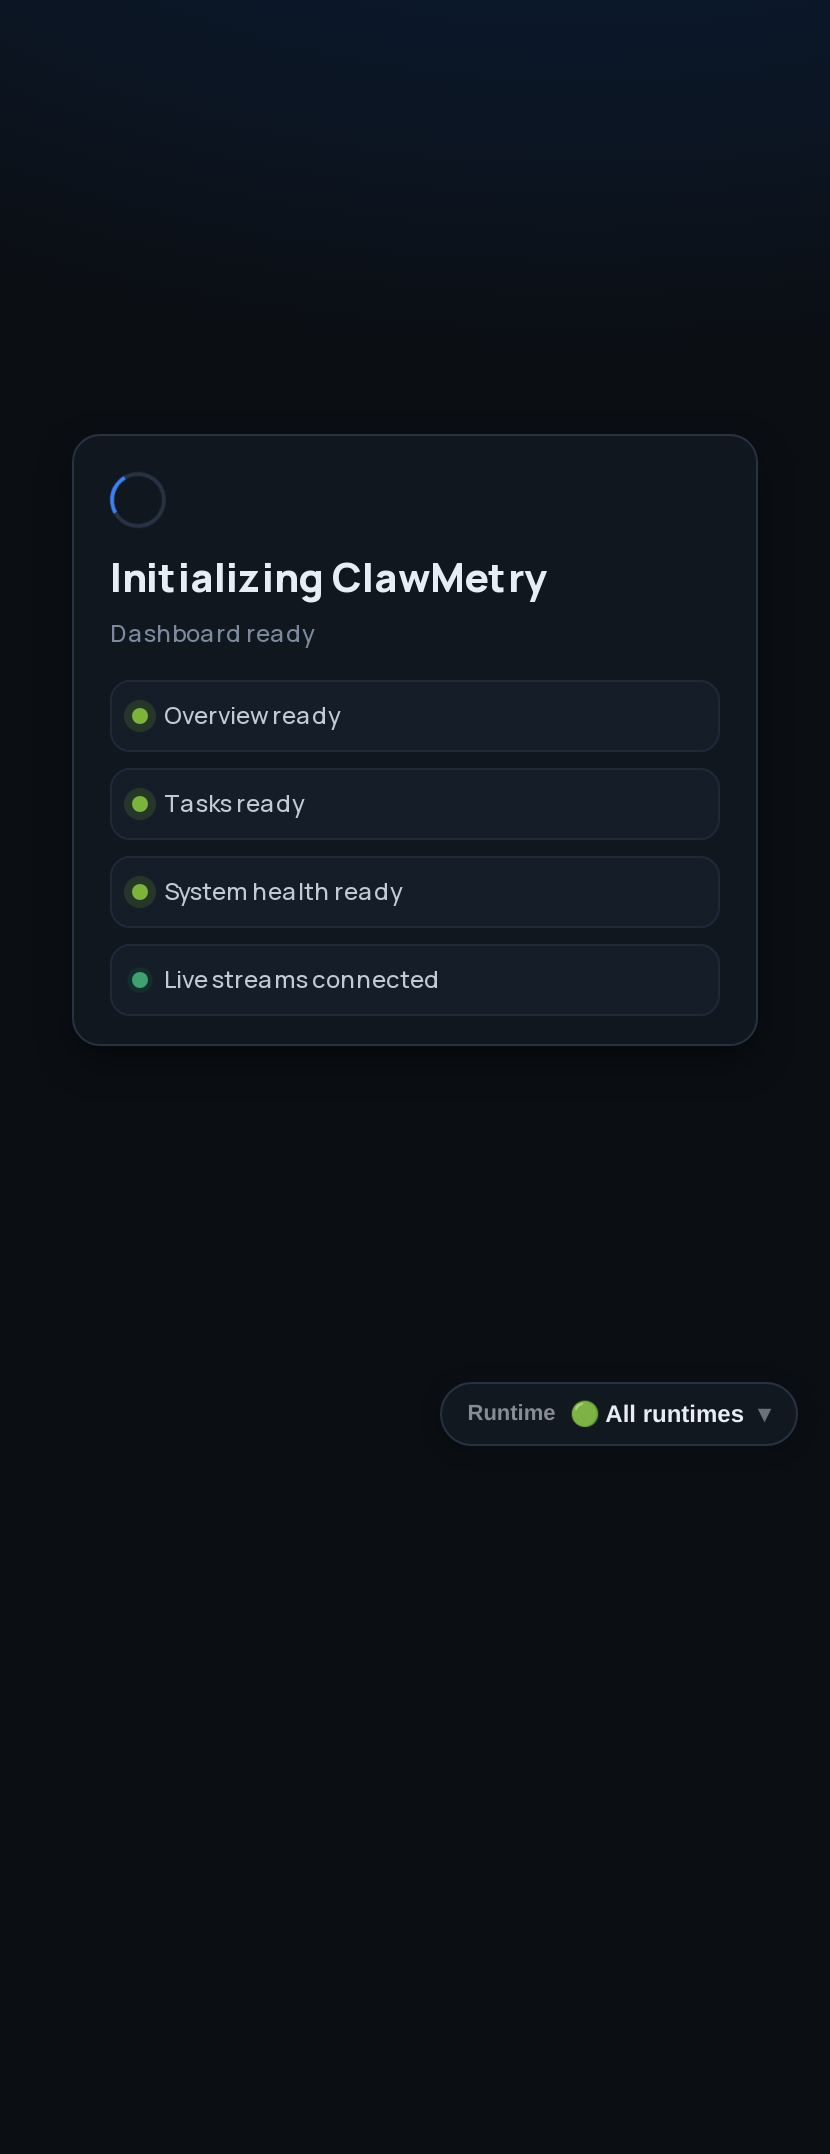This screenshot has width=830, height=2154.
Task: Click the green dot beside System health ready
Action: 140,892
